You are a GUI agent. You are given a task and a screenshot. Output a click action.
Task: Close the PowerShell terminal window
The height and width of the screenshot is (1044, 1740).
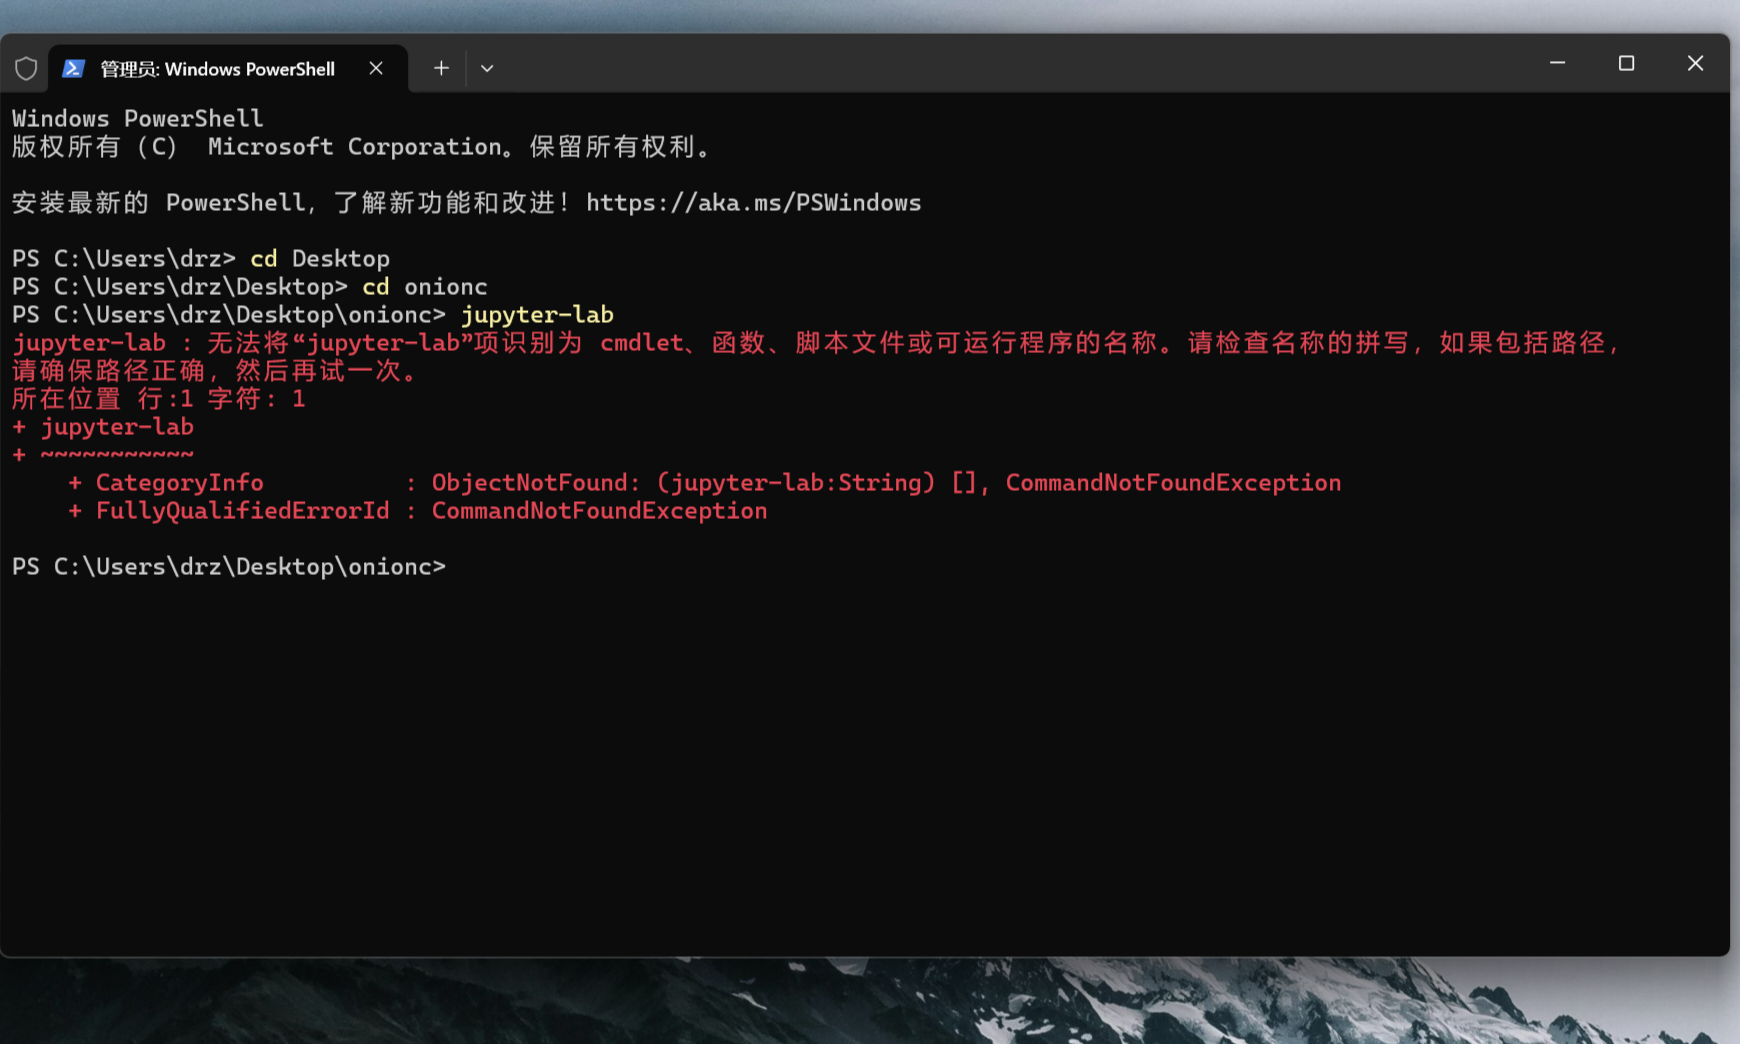(1695, 63)
